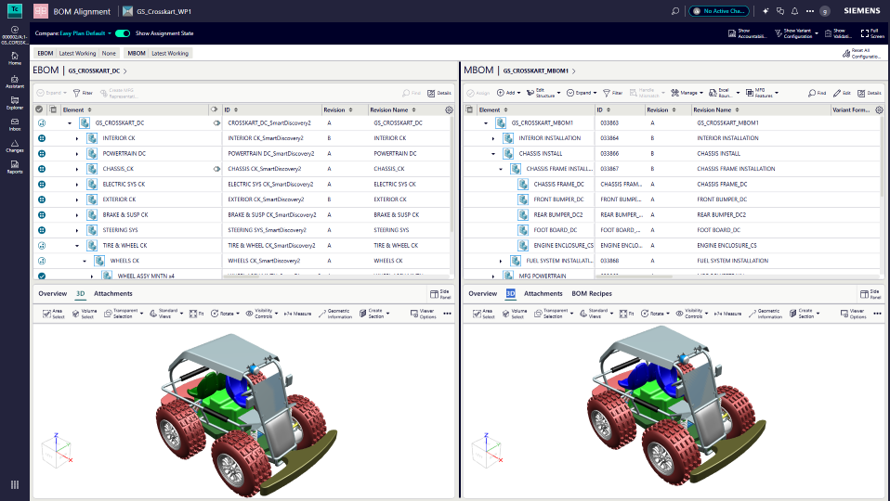Open the Add dropdown in MBOM toolbar
890x501 pixels.
(x=509, y=93)
